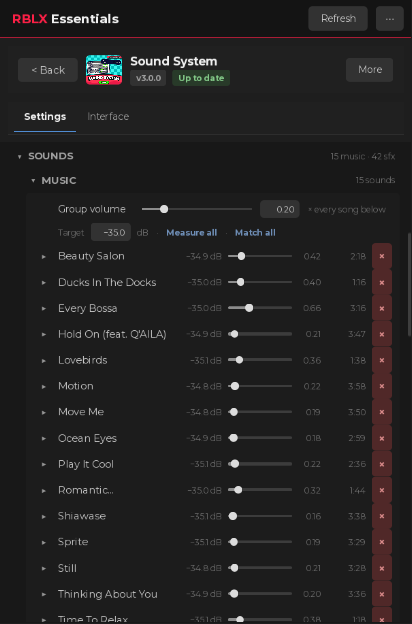Remove the Romantic... track
This screenshot has height=624, width=412.
382,490
